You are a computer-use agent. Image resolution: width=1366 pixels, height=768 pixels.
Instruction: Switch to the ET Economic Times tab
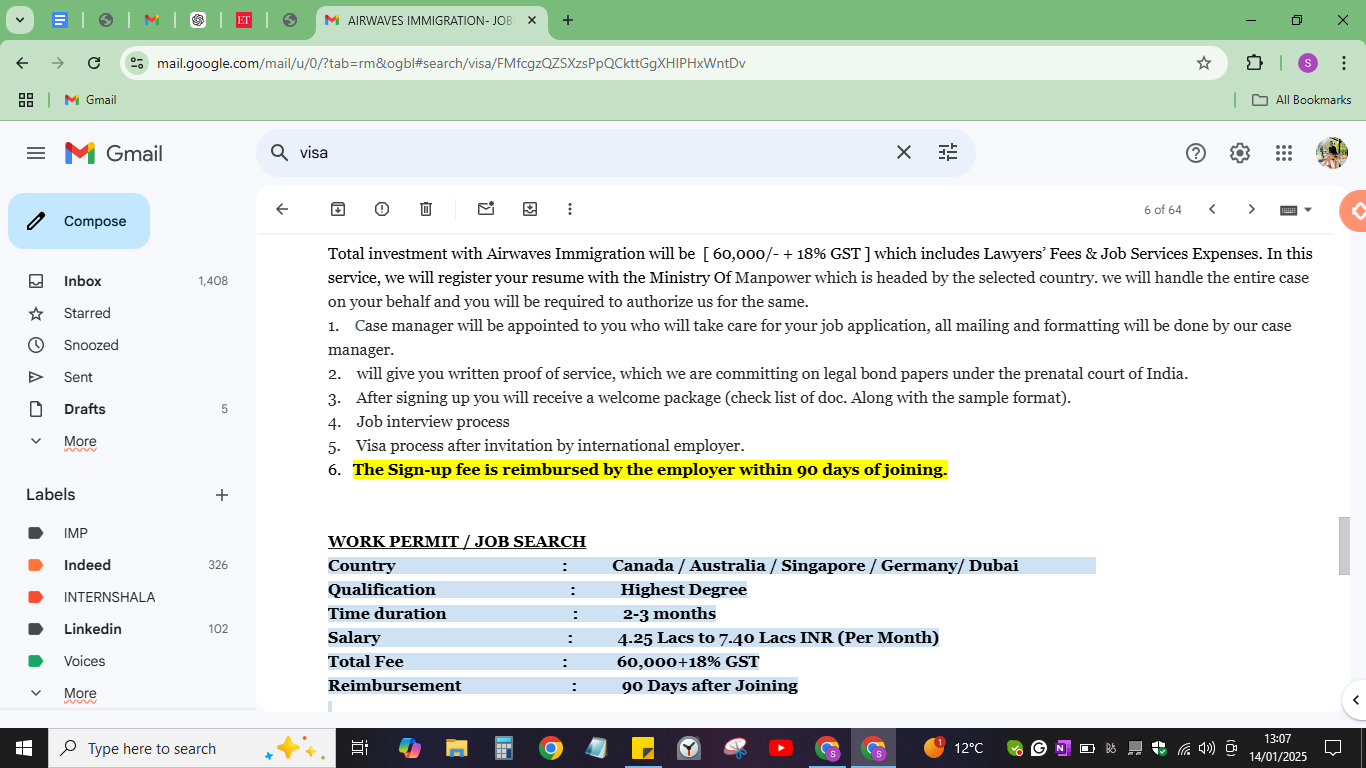point(244,20)
